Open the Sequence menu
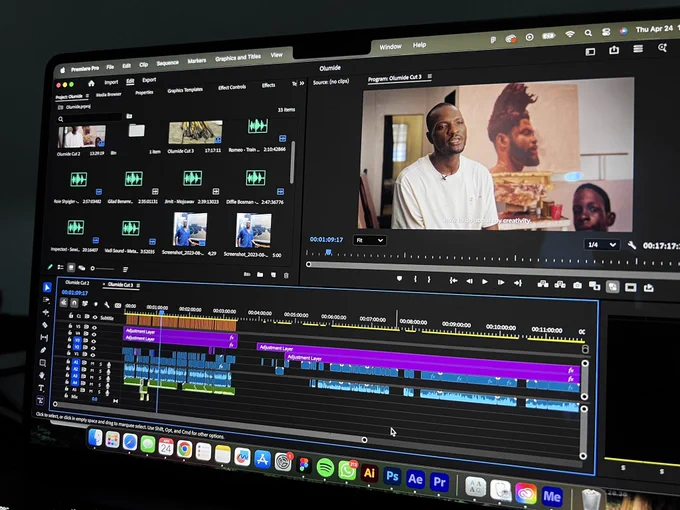The height and width of the screenshot is (510, 680). [x=167, y=63]
